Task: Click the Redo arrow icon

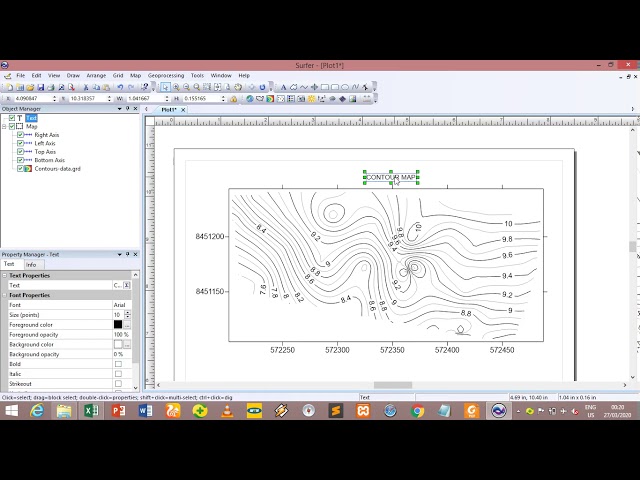Action: tap(131, 87)
